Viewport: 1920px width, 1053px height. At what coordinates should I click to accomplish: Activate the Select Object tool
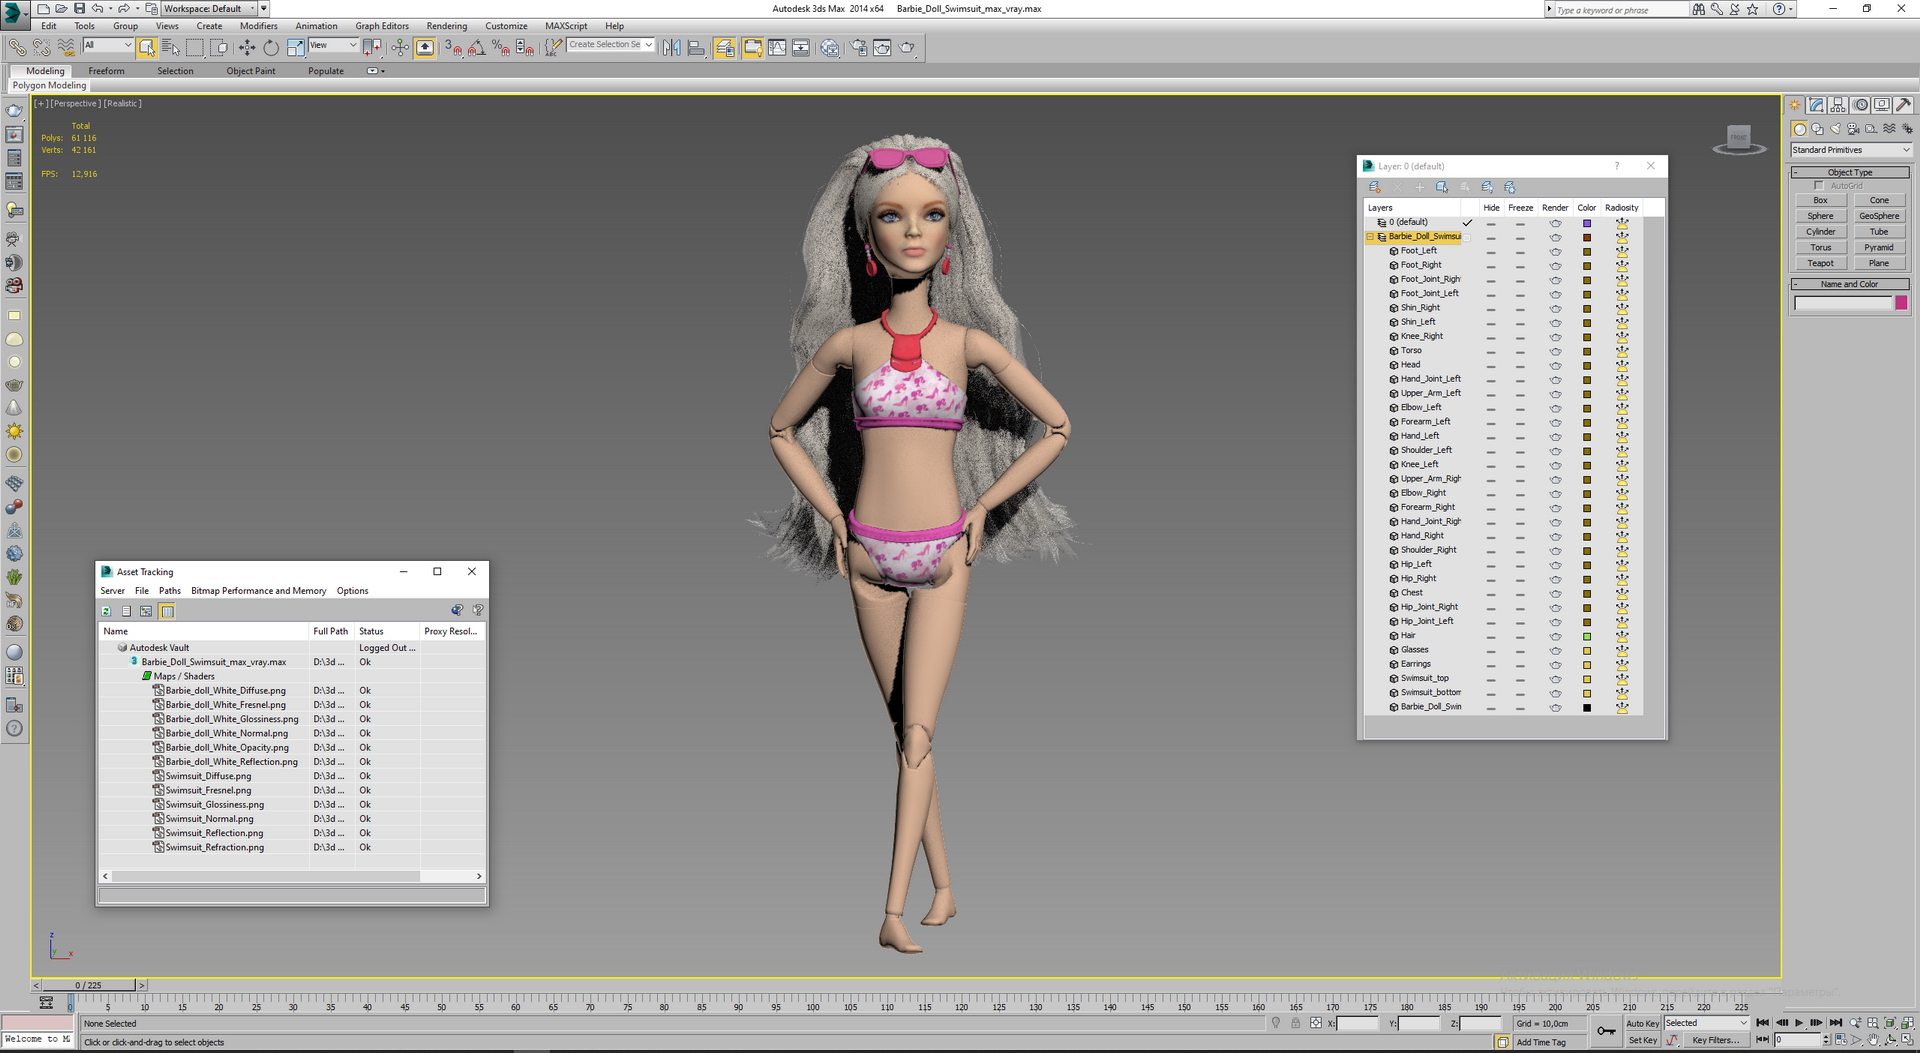tap(147, 47)
